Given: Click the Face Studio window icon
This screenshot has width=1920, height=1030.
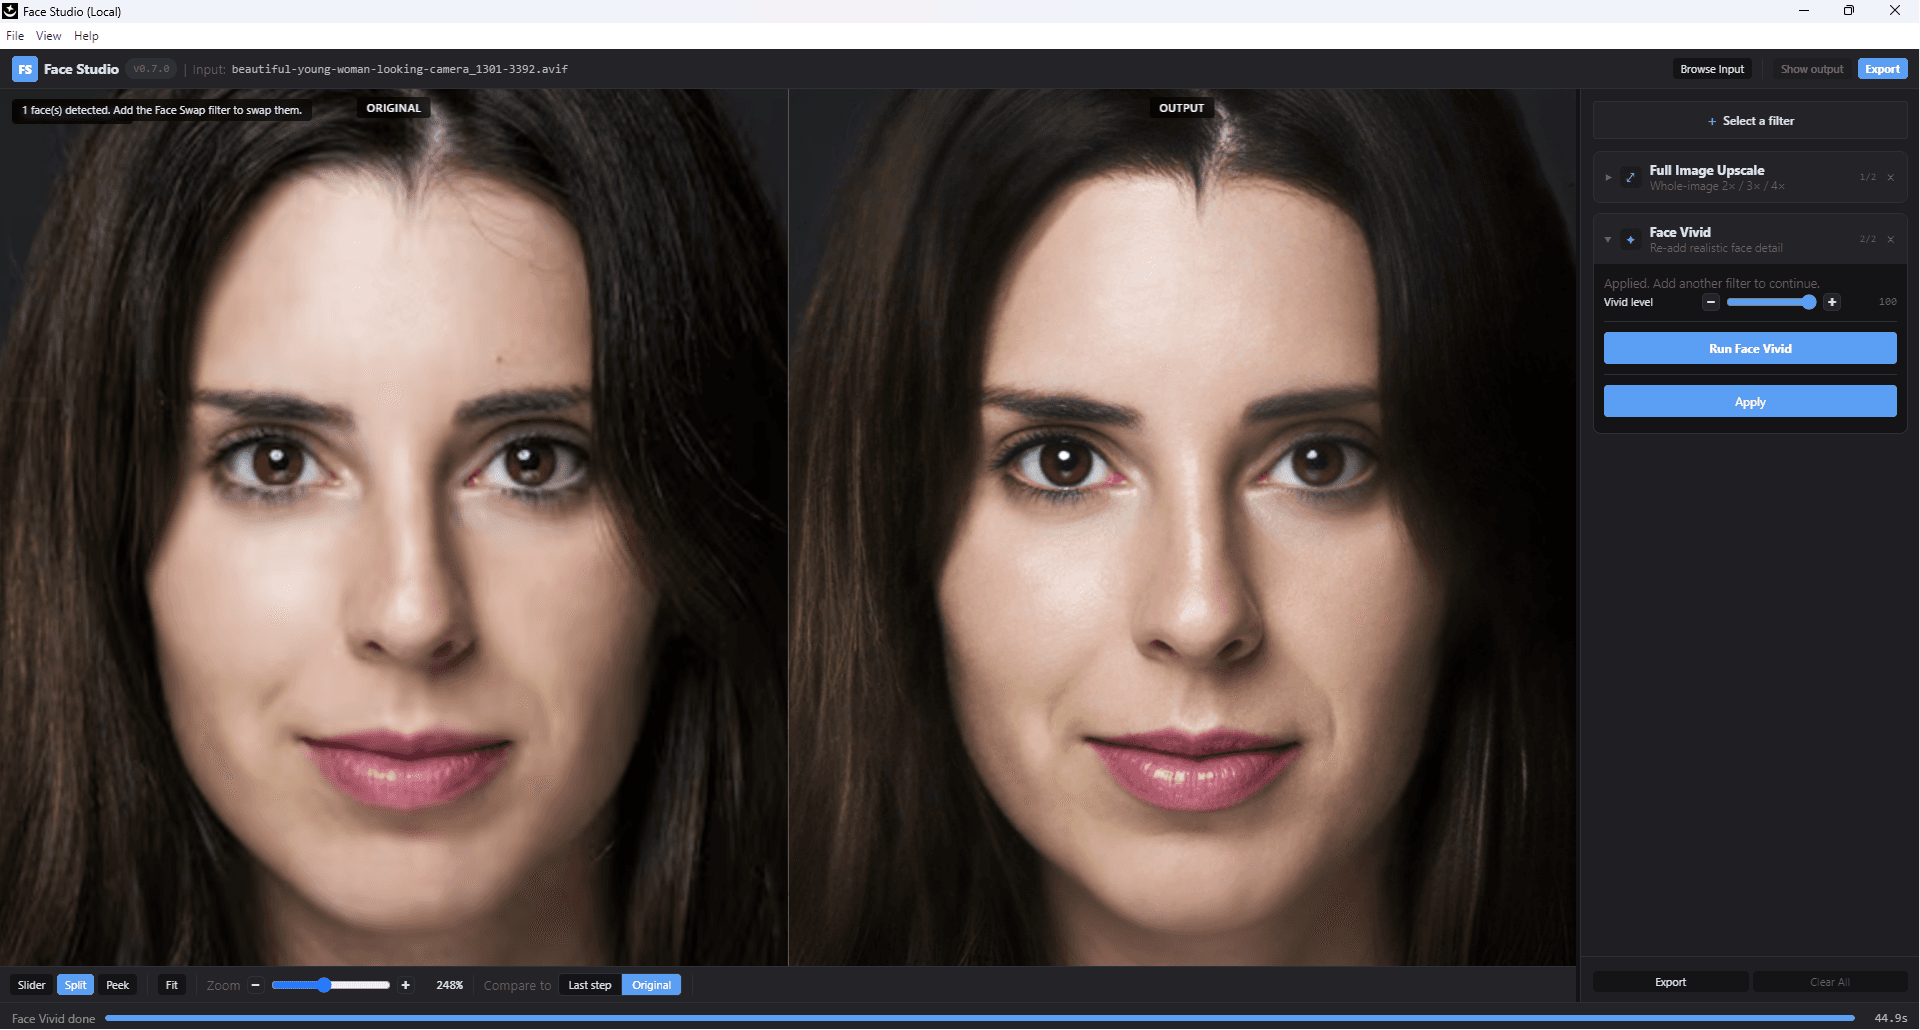Looking at the screenshot, I should click(x=10, y=11).
